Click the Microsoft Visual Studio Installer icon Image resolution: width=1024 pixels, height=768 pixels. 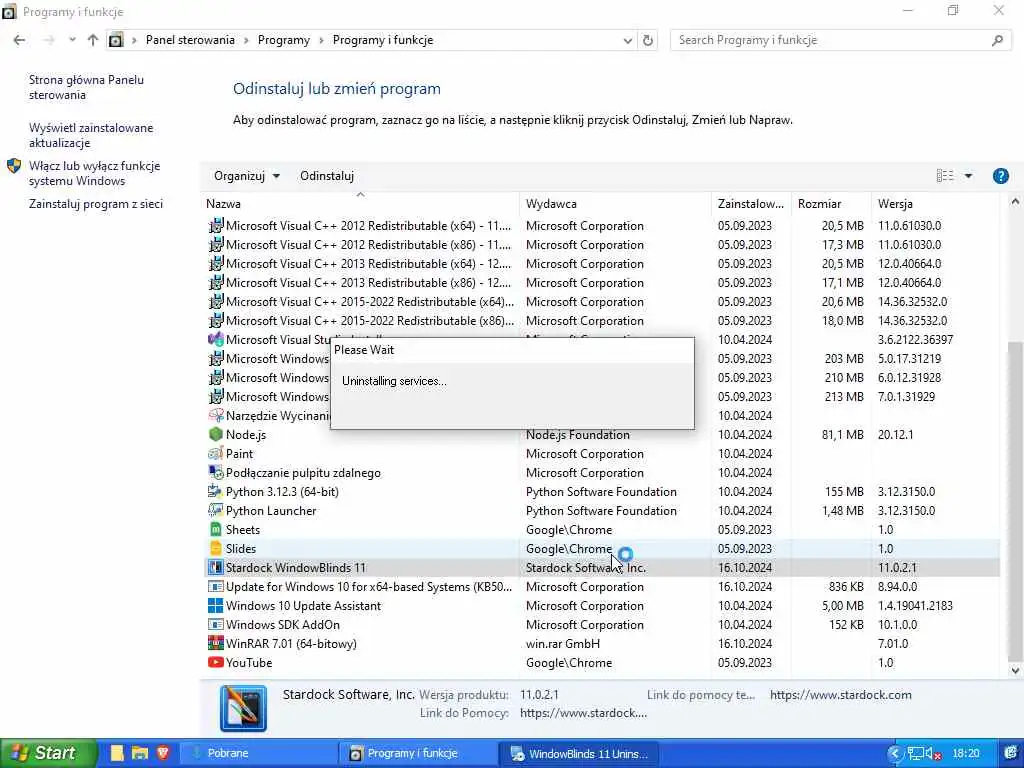(216, 340)
